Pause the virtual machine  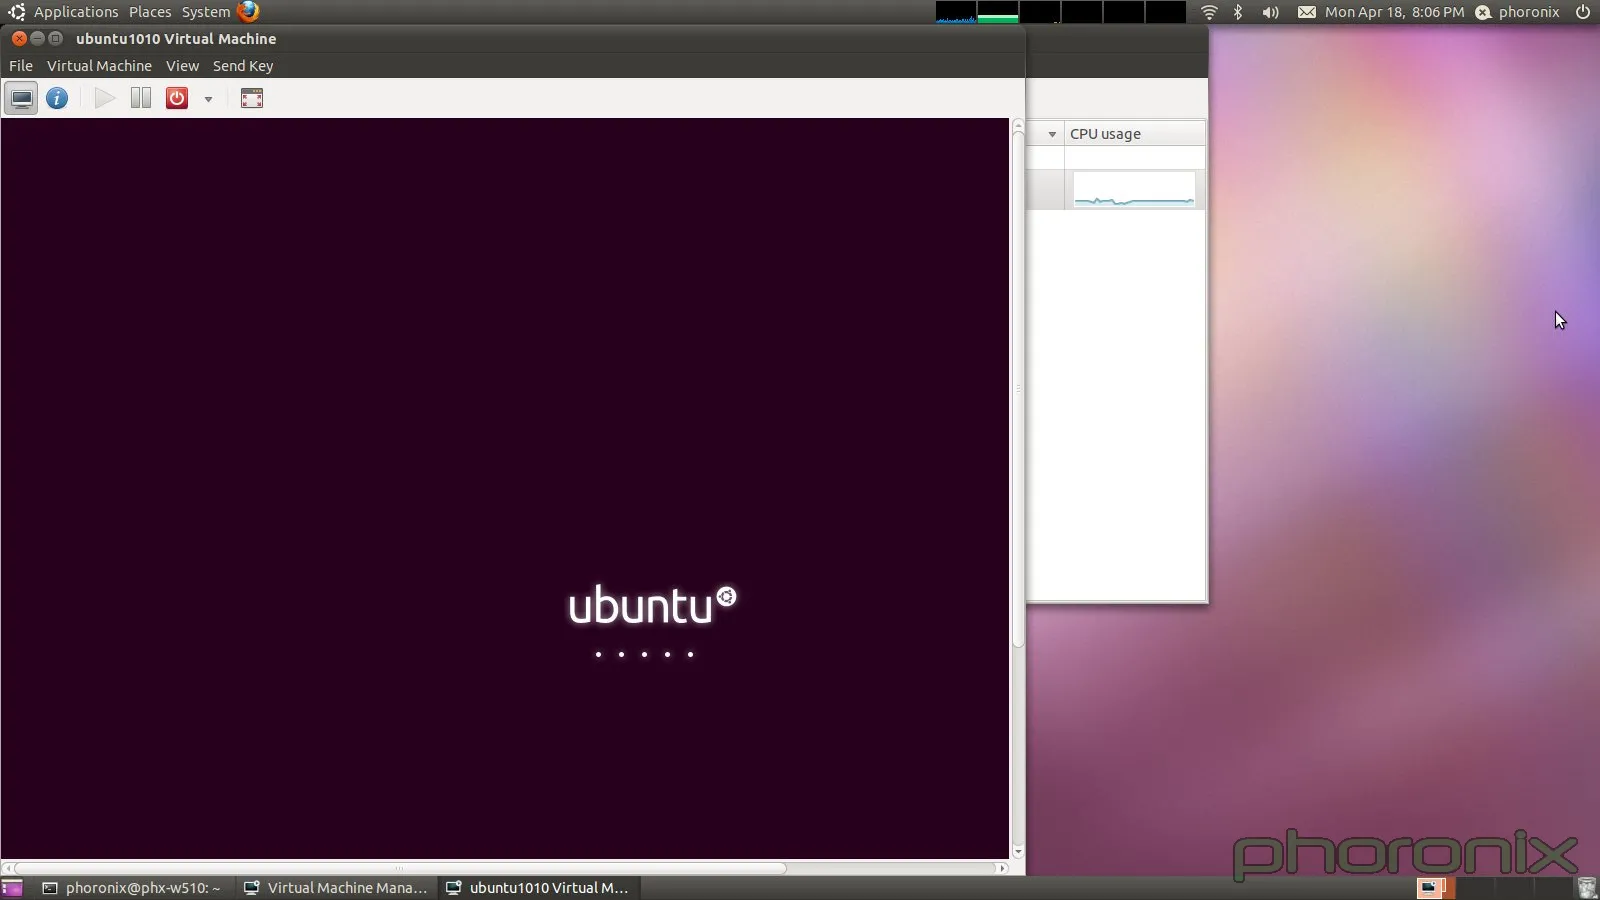141,98
